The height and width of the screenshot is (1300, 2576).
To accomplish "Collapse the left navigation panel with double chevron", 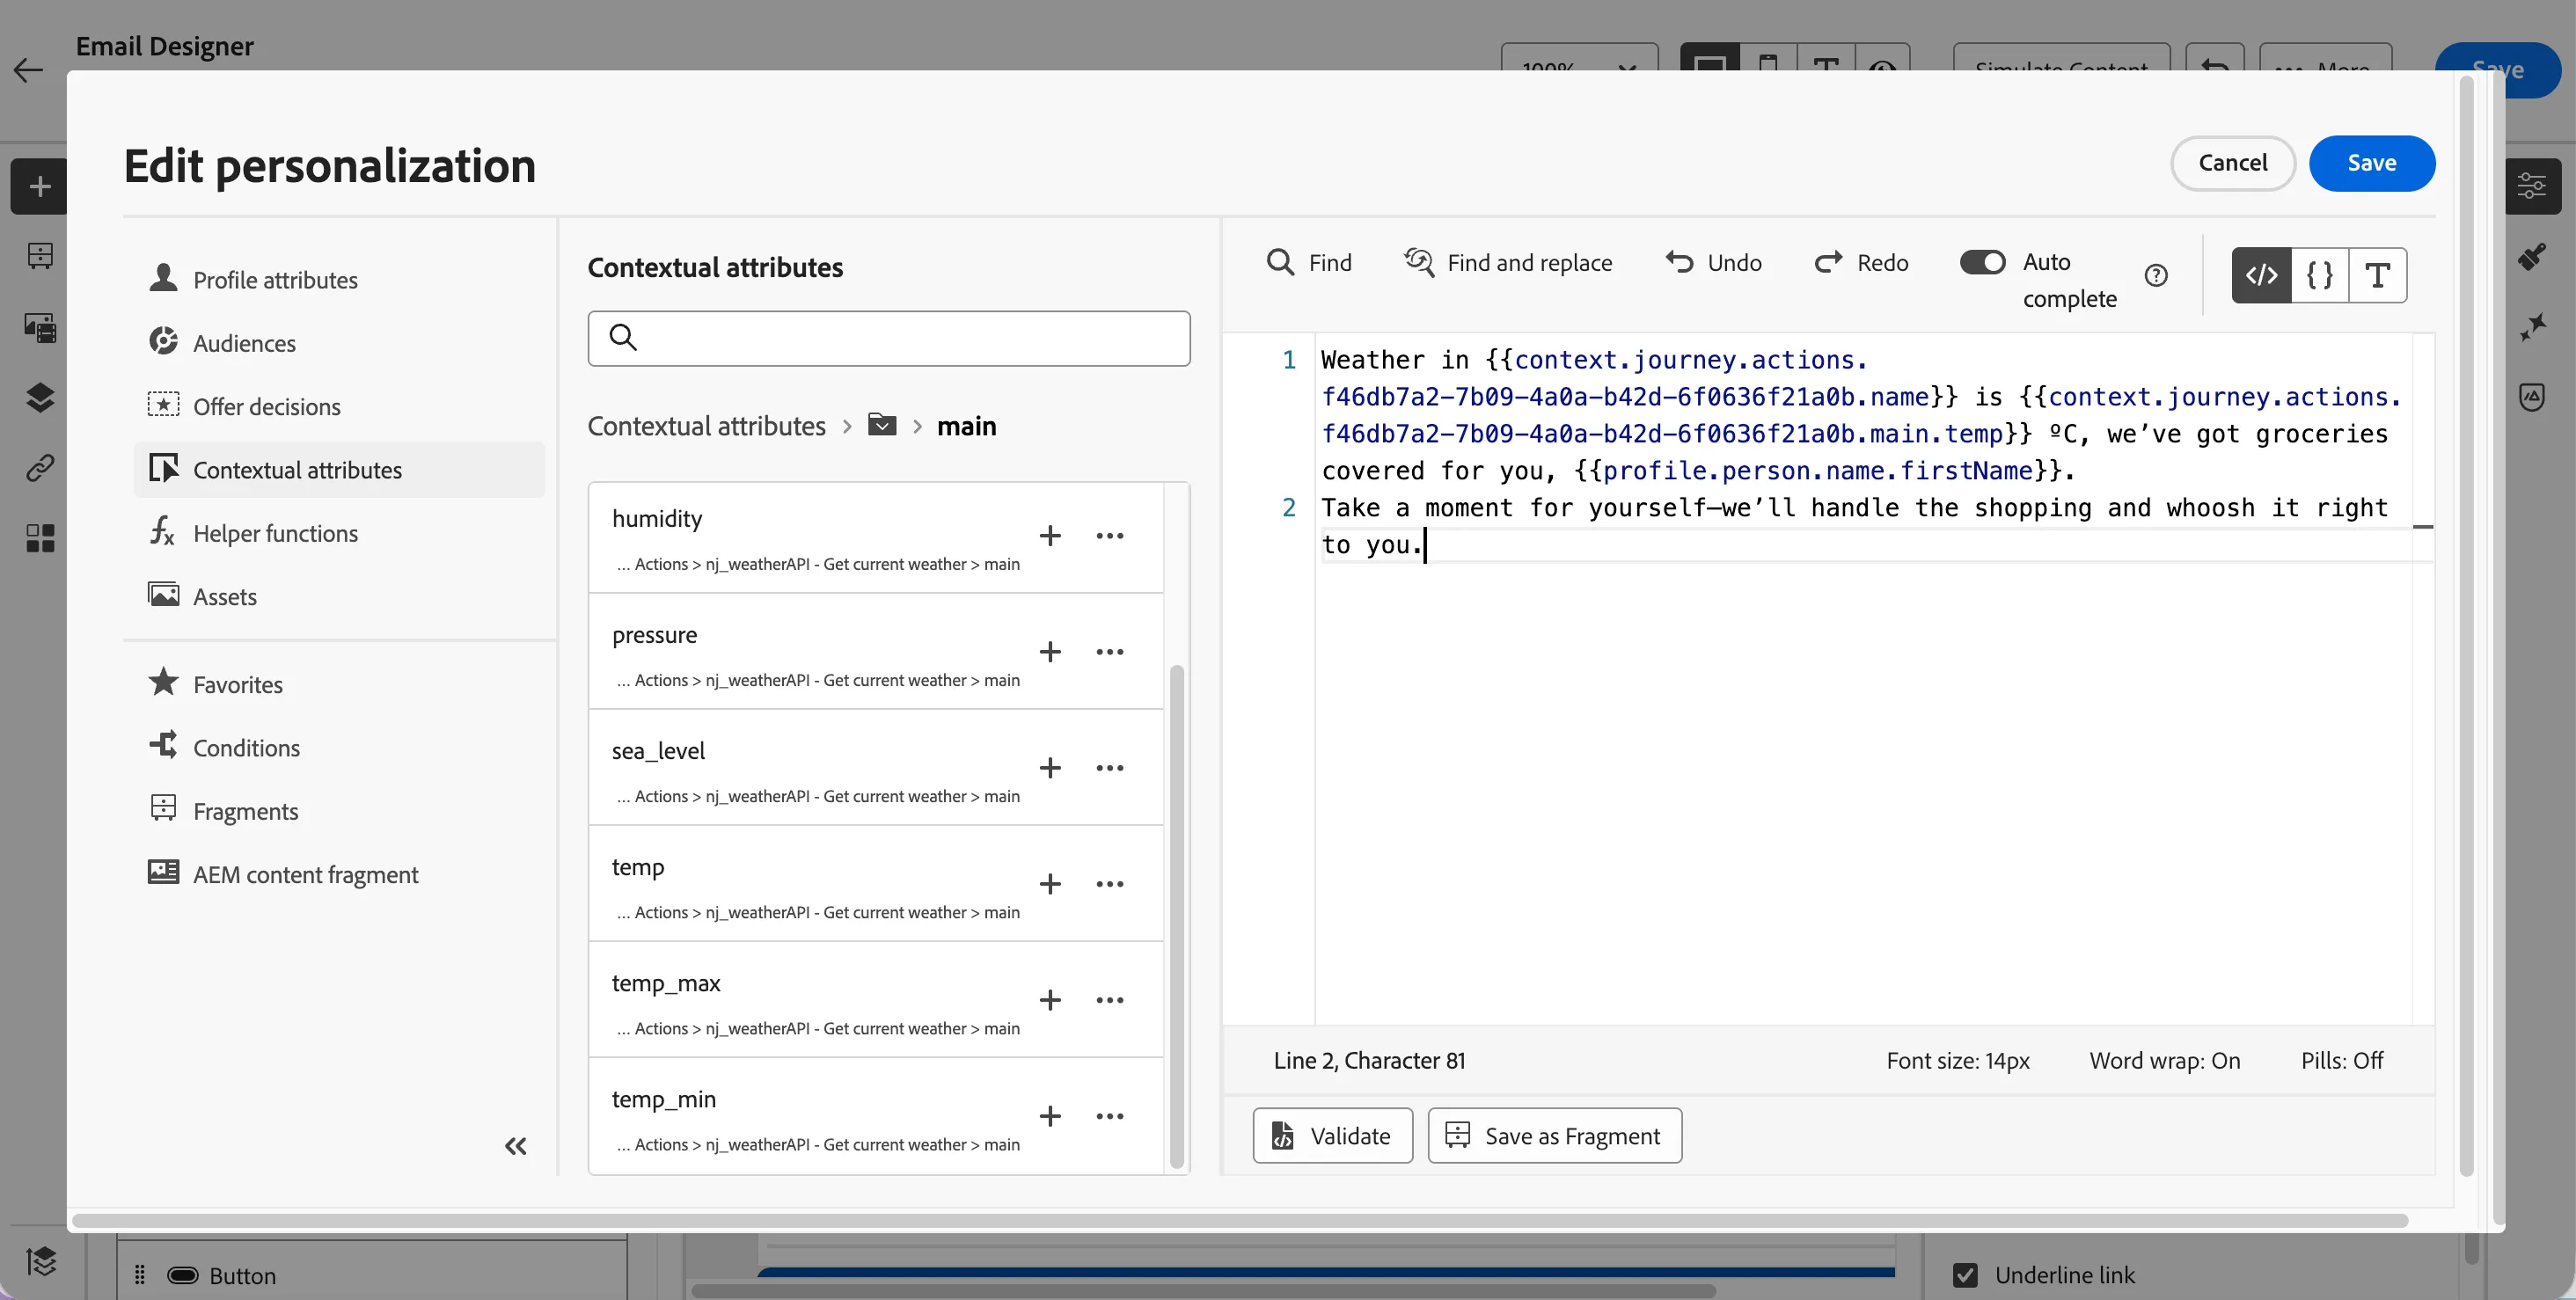I will (x=516, y=1146).
